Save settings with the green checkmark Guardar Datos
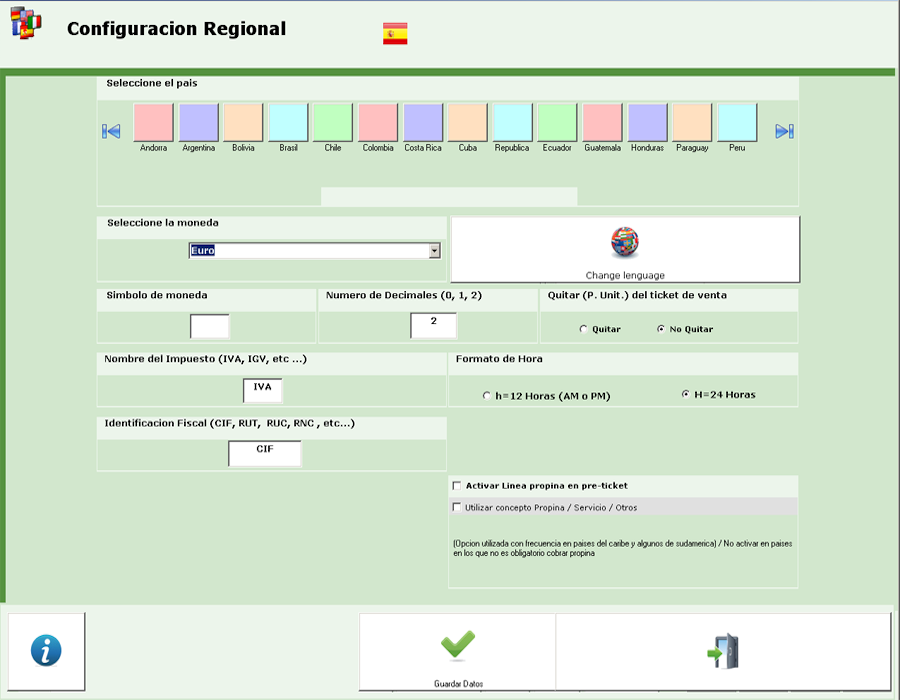900x700 pixels. pyautogui.click(x=457, y=651)
